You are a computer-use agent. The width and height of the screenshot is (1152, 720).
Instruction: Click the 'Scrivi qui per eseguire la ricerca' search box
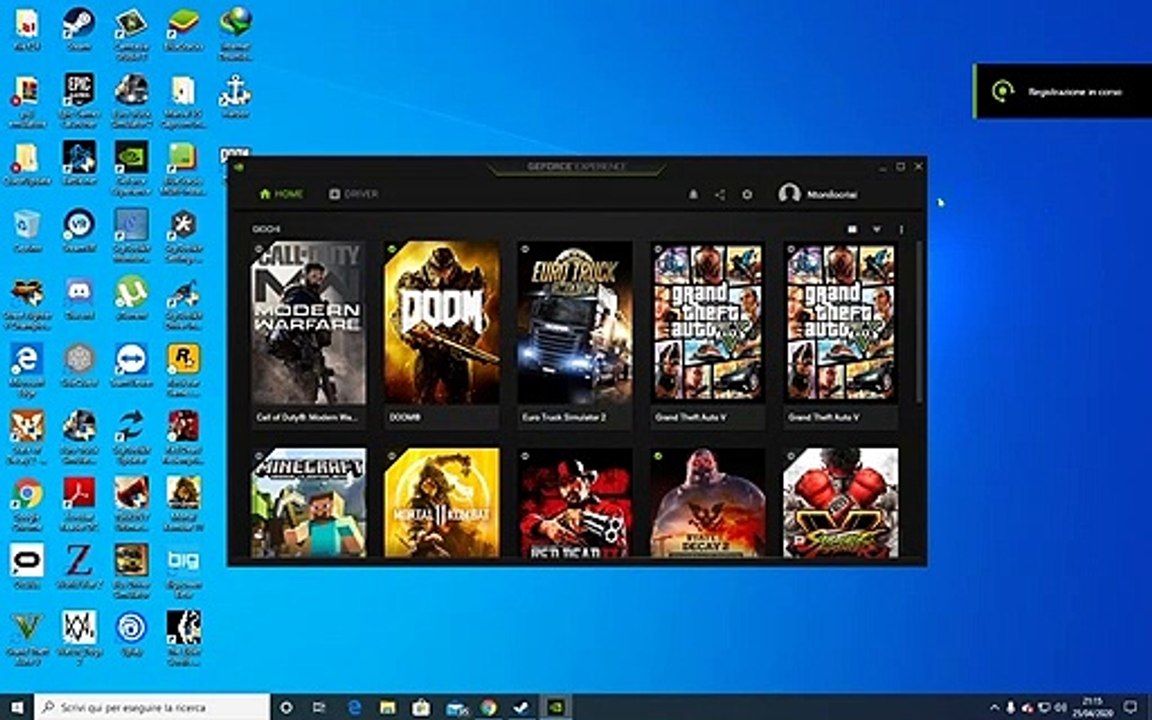click(152, 708)
